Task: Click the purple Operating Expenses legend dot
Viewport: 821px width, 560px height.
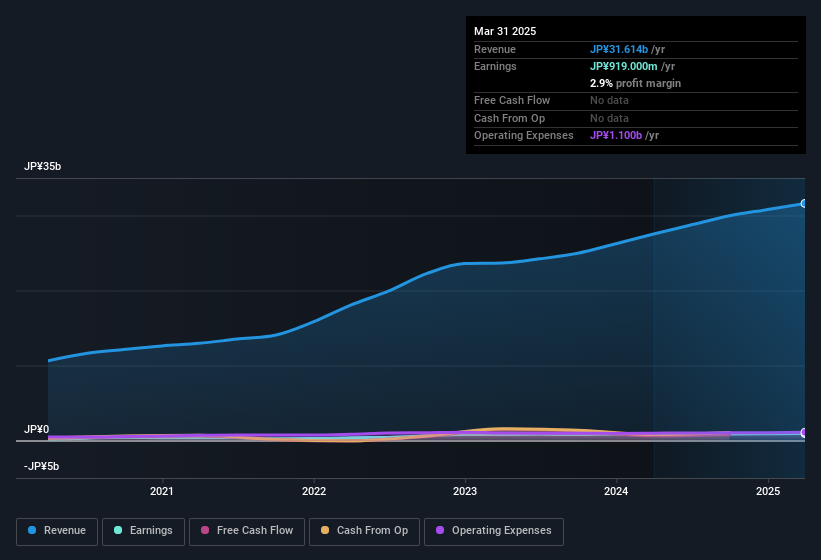Action: [x=440, y=530]
